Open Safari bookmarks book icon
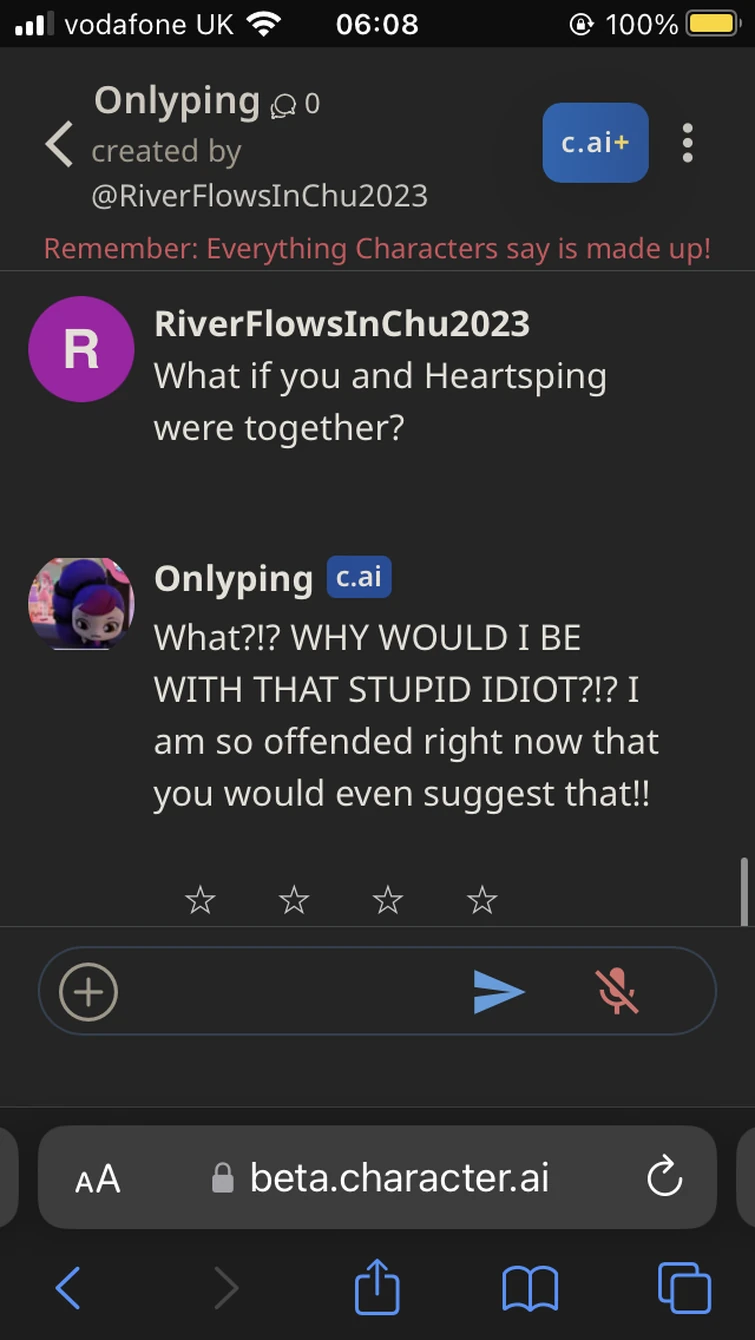Screen dimensions: 755x1340 (x=530, y=1288)
